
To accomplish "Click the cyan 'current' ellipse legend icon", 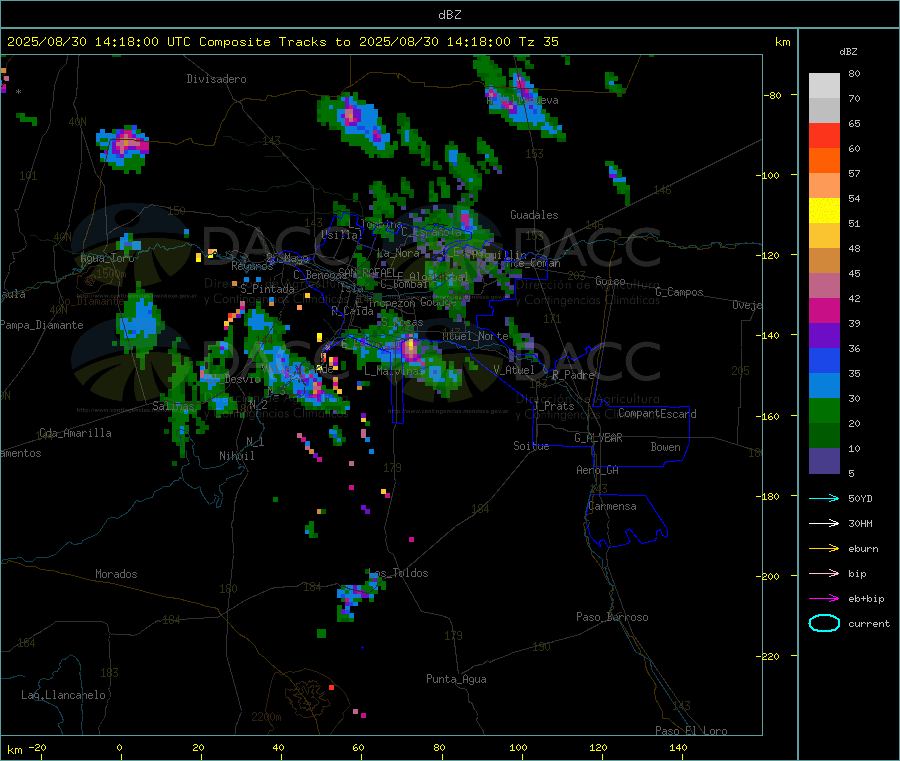I will point(824,623).
